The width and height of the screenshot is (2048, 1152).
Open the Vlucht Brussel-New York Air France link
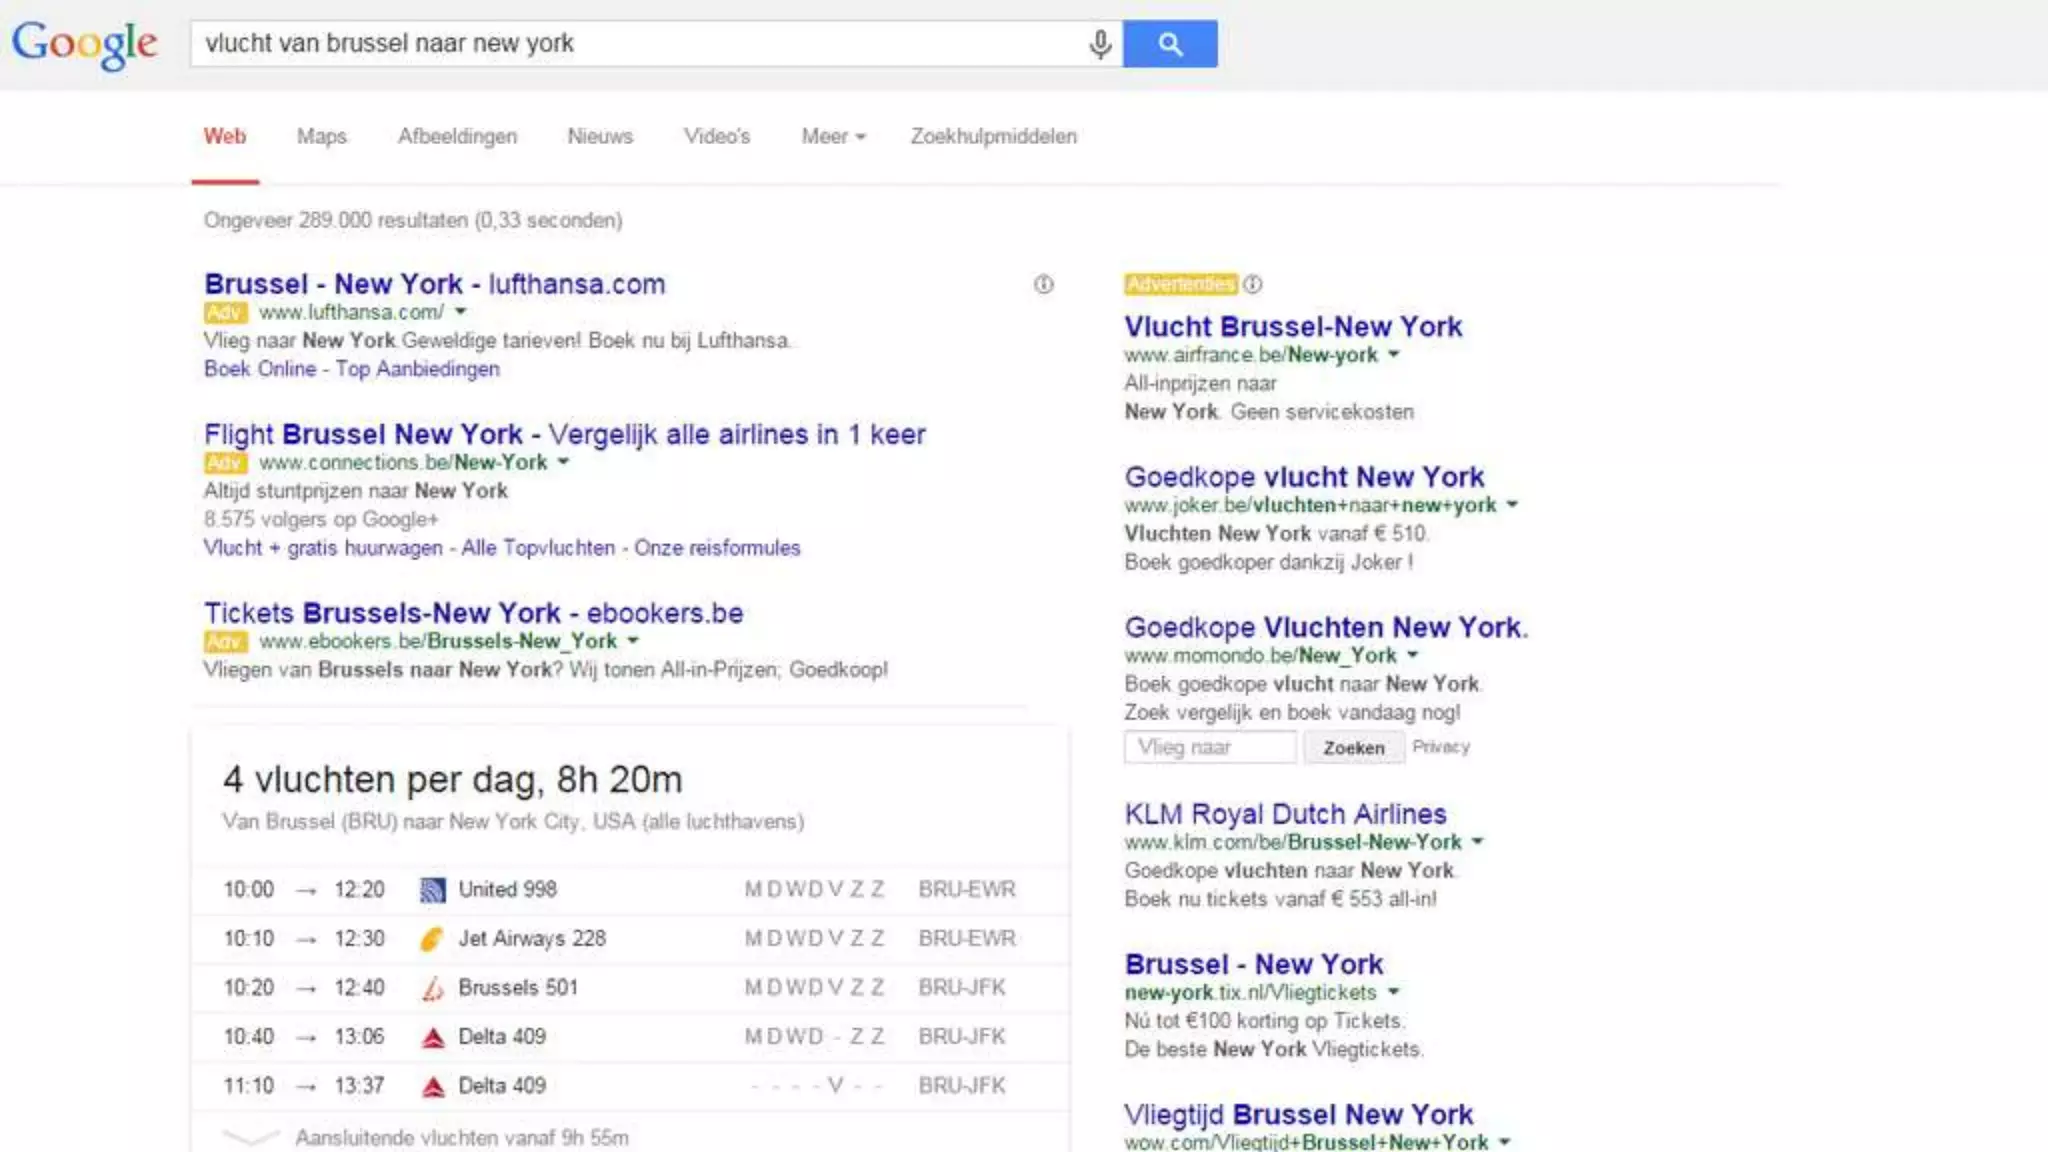point(1292,327)
